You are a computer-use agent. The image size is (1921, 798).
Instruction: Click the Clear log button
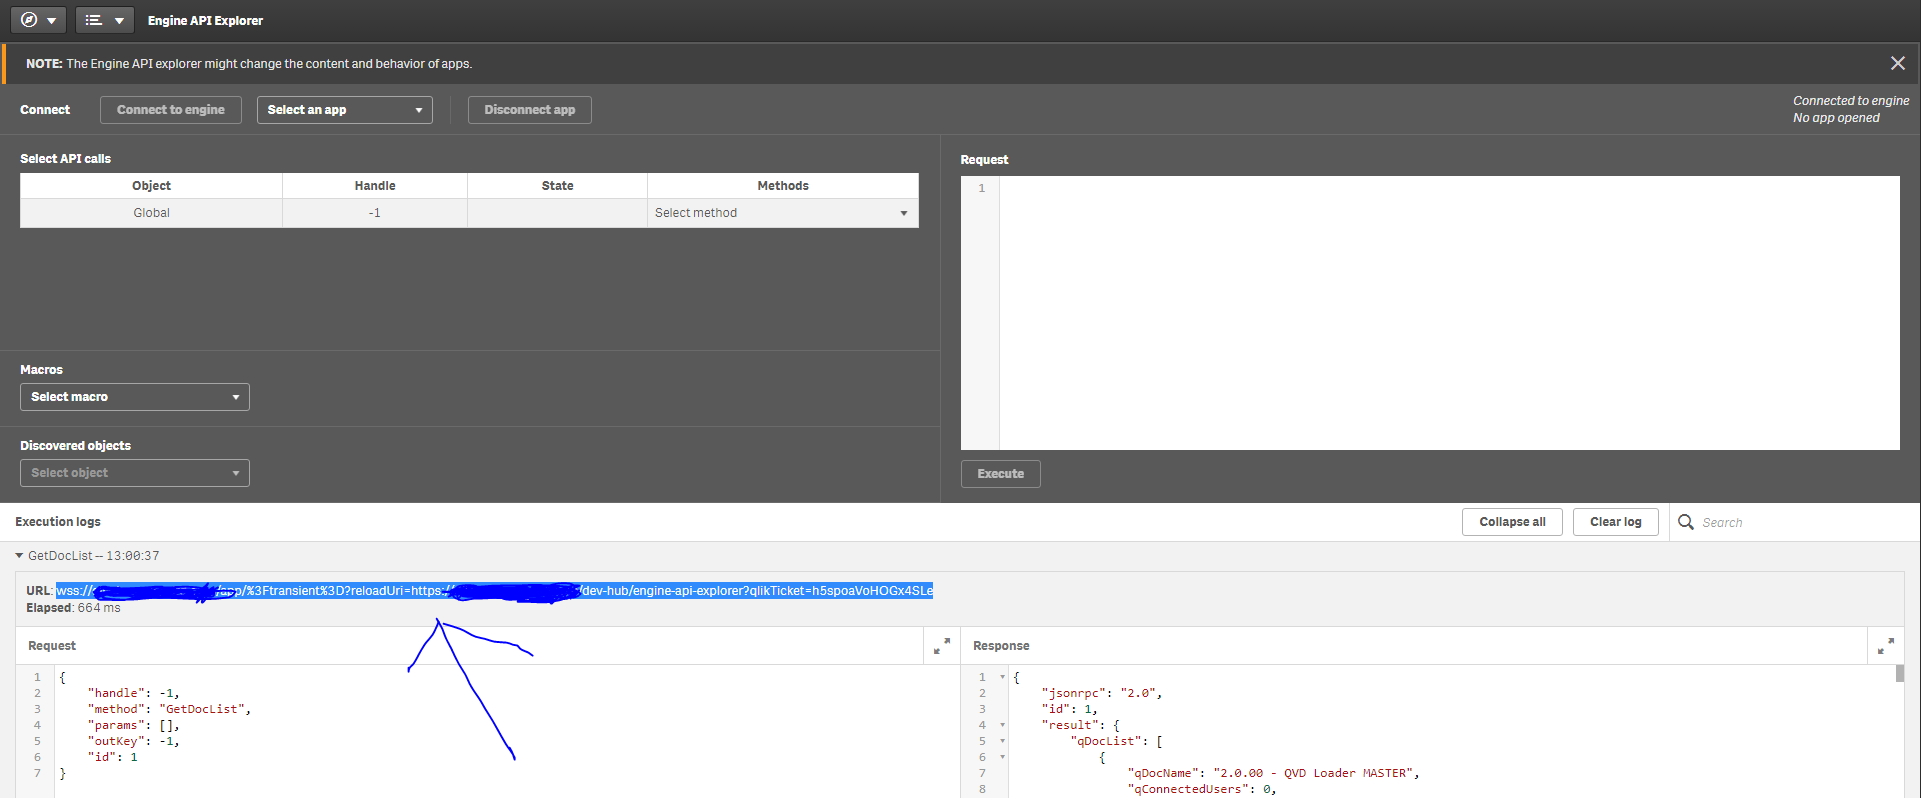pos(1616,522)
